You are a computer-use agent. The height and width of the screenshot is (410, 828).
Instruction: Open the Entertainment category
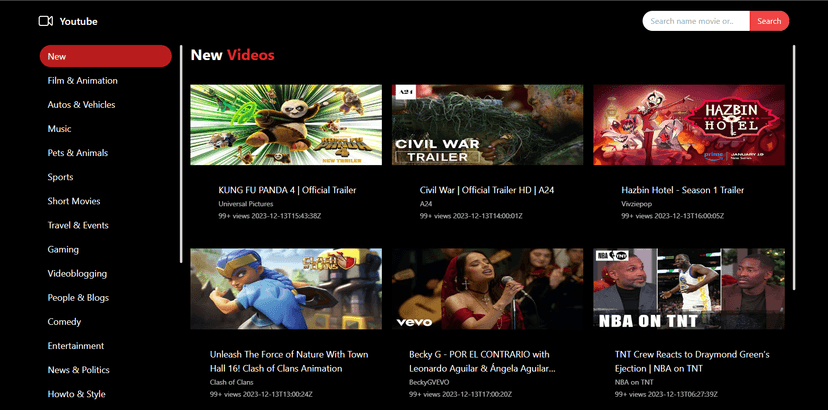click(76, 346)
